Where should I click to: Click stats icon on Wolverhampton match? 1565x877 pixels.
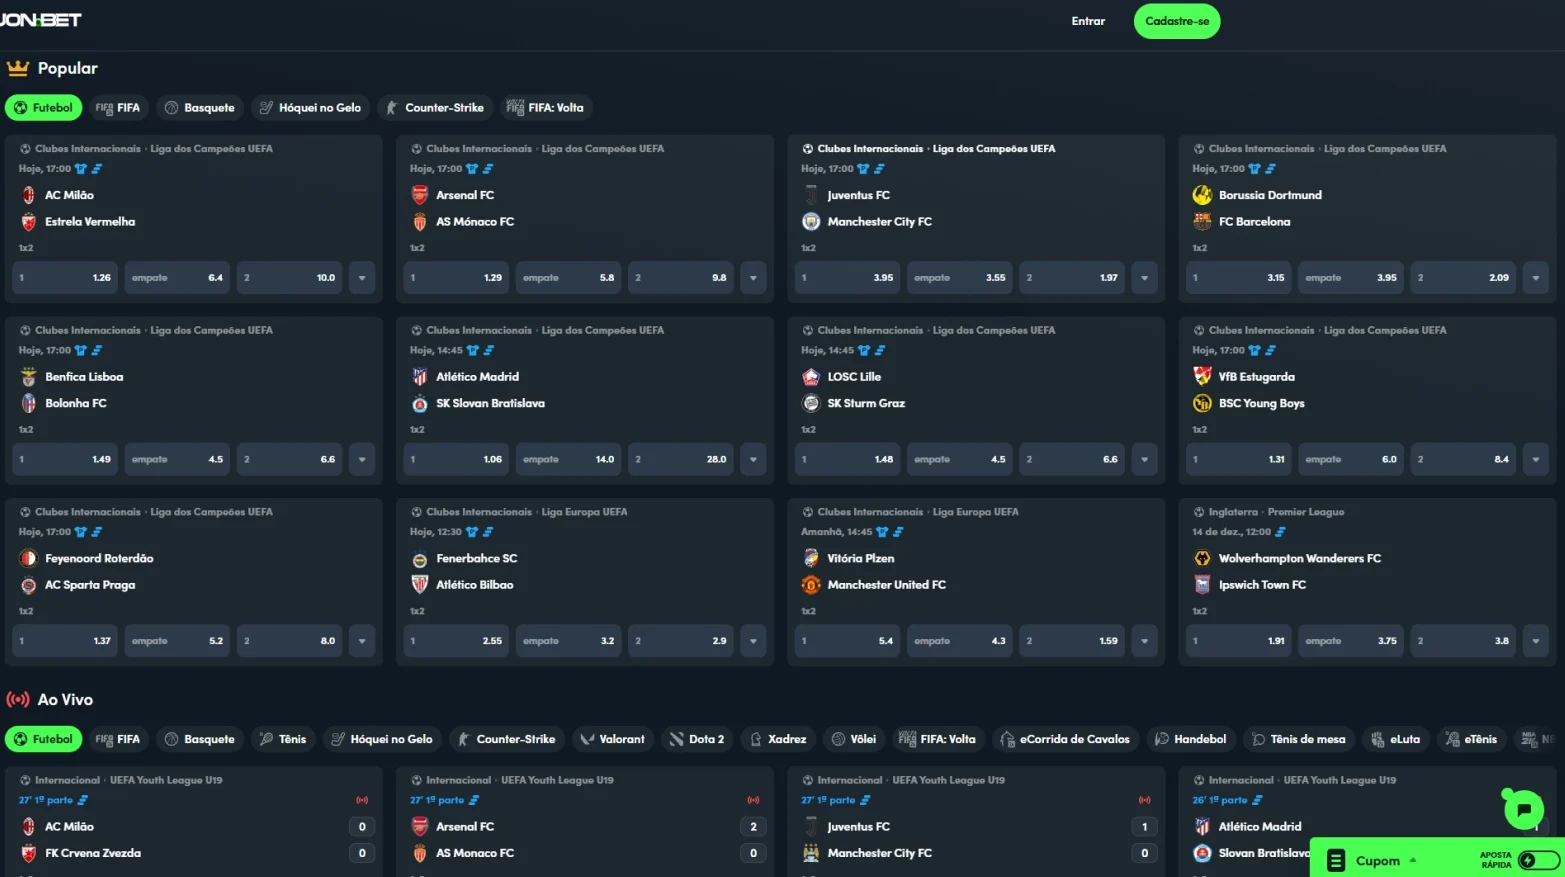pos(1280,532)
